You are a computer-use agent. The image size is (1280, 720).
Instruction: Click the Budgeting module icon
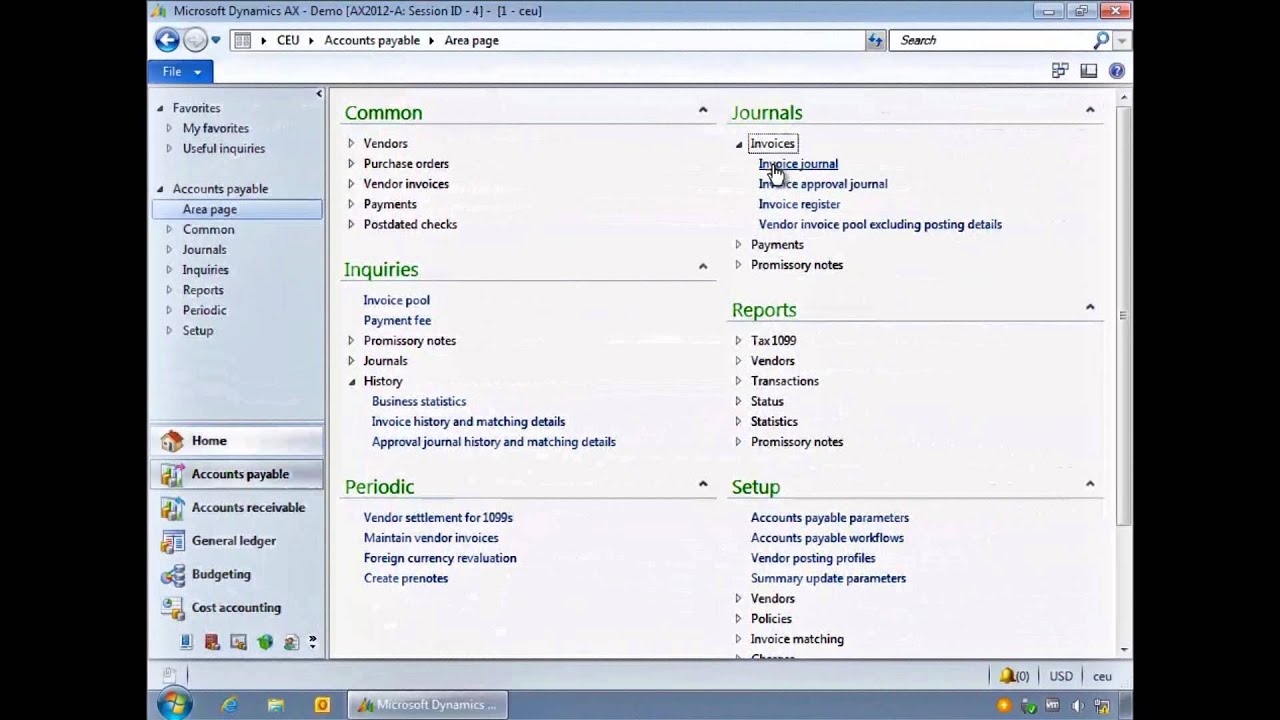172,575
